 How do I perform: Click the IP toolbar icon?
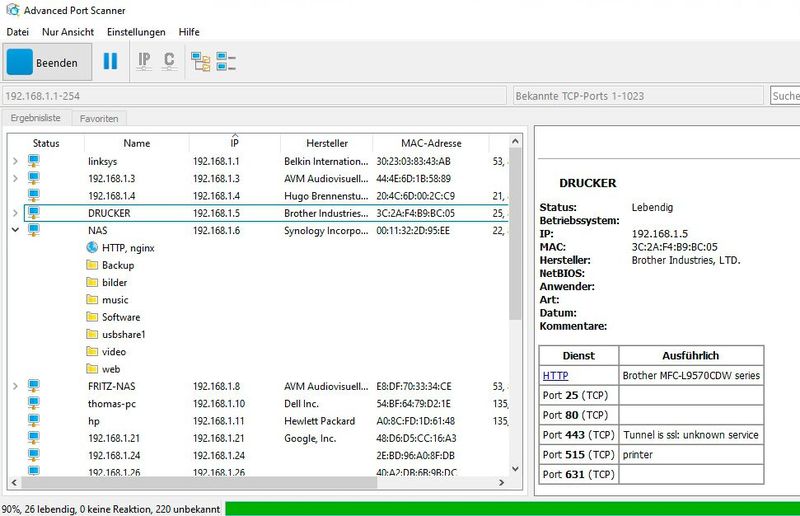(144, 61)
